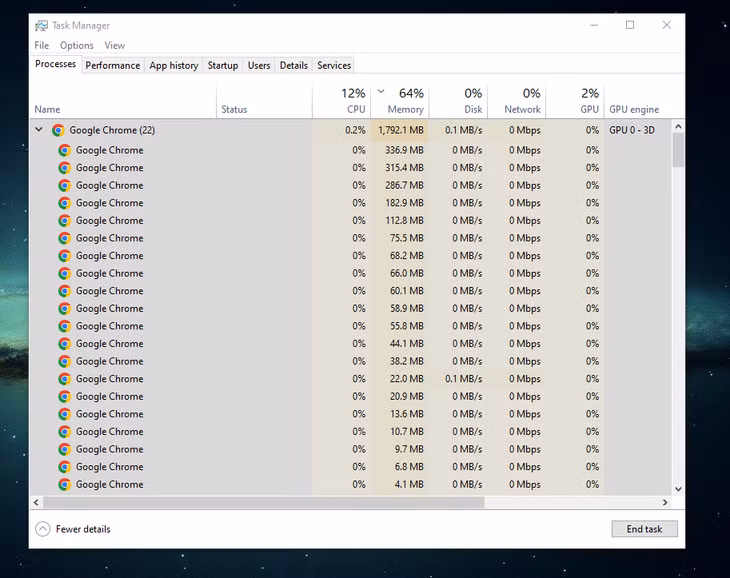This screenshot has height=578, width=730.
Task: Switch to the Performance tab
Action: pos(113,65)
